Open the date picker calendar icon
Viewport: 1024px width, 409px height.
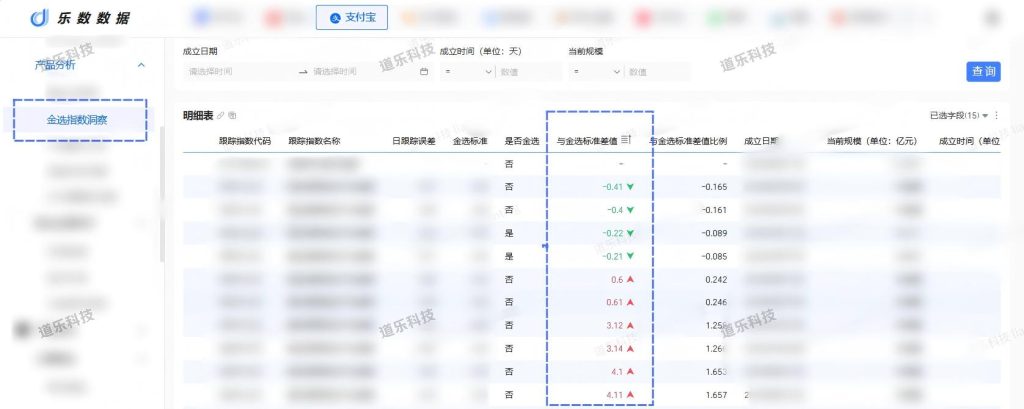coord(424,72)
